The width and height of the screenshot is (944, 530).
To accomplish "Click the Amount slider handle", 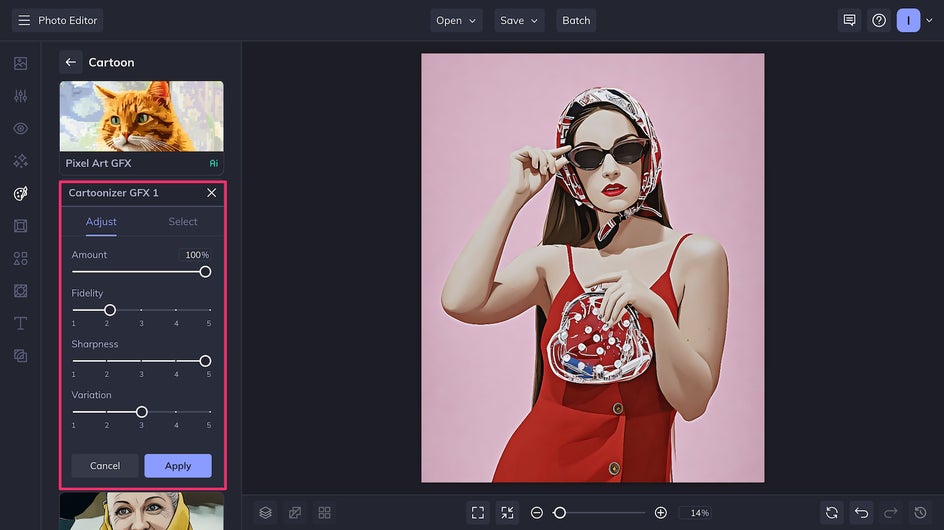I will 205,272.
